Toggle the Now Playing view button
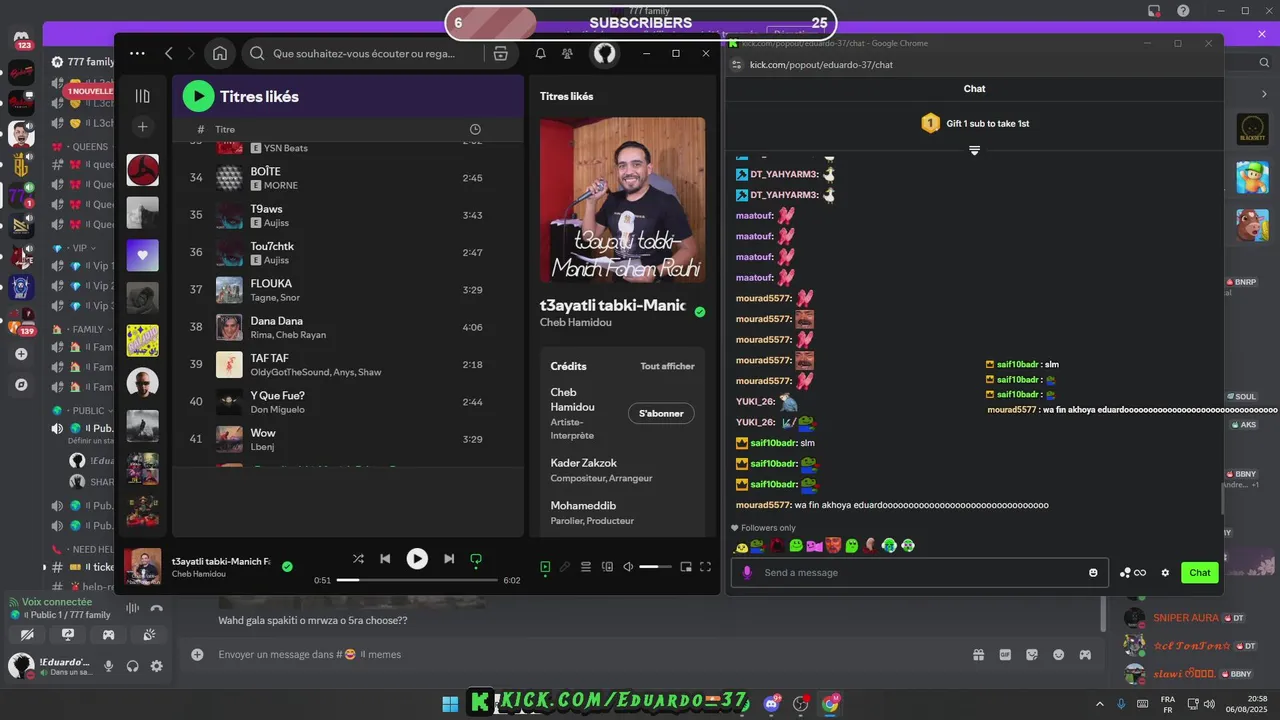The height and width of the screenshot is (720, 1280). [545, 567]
